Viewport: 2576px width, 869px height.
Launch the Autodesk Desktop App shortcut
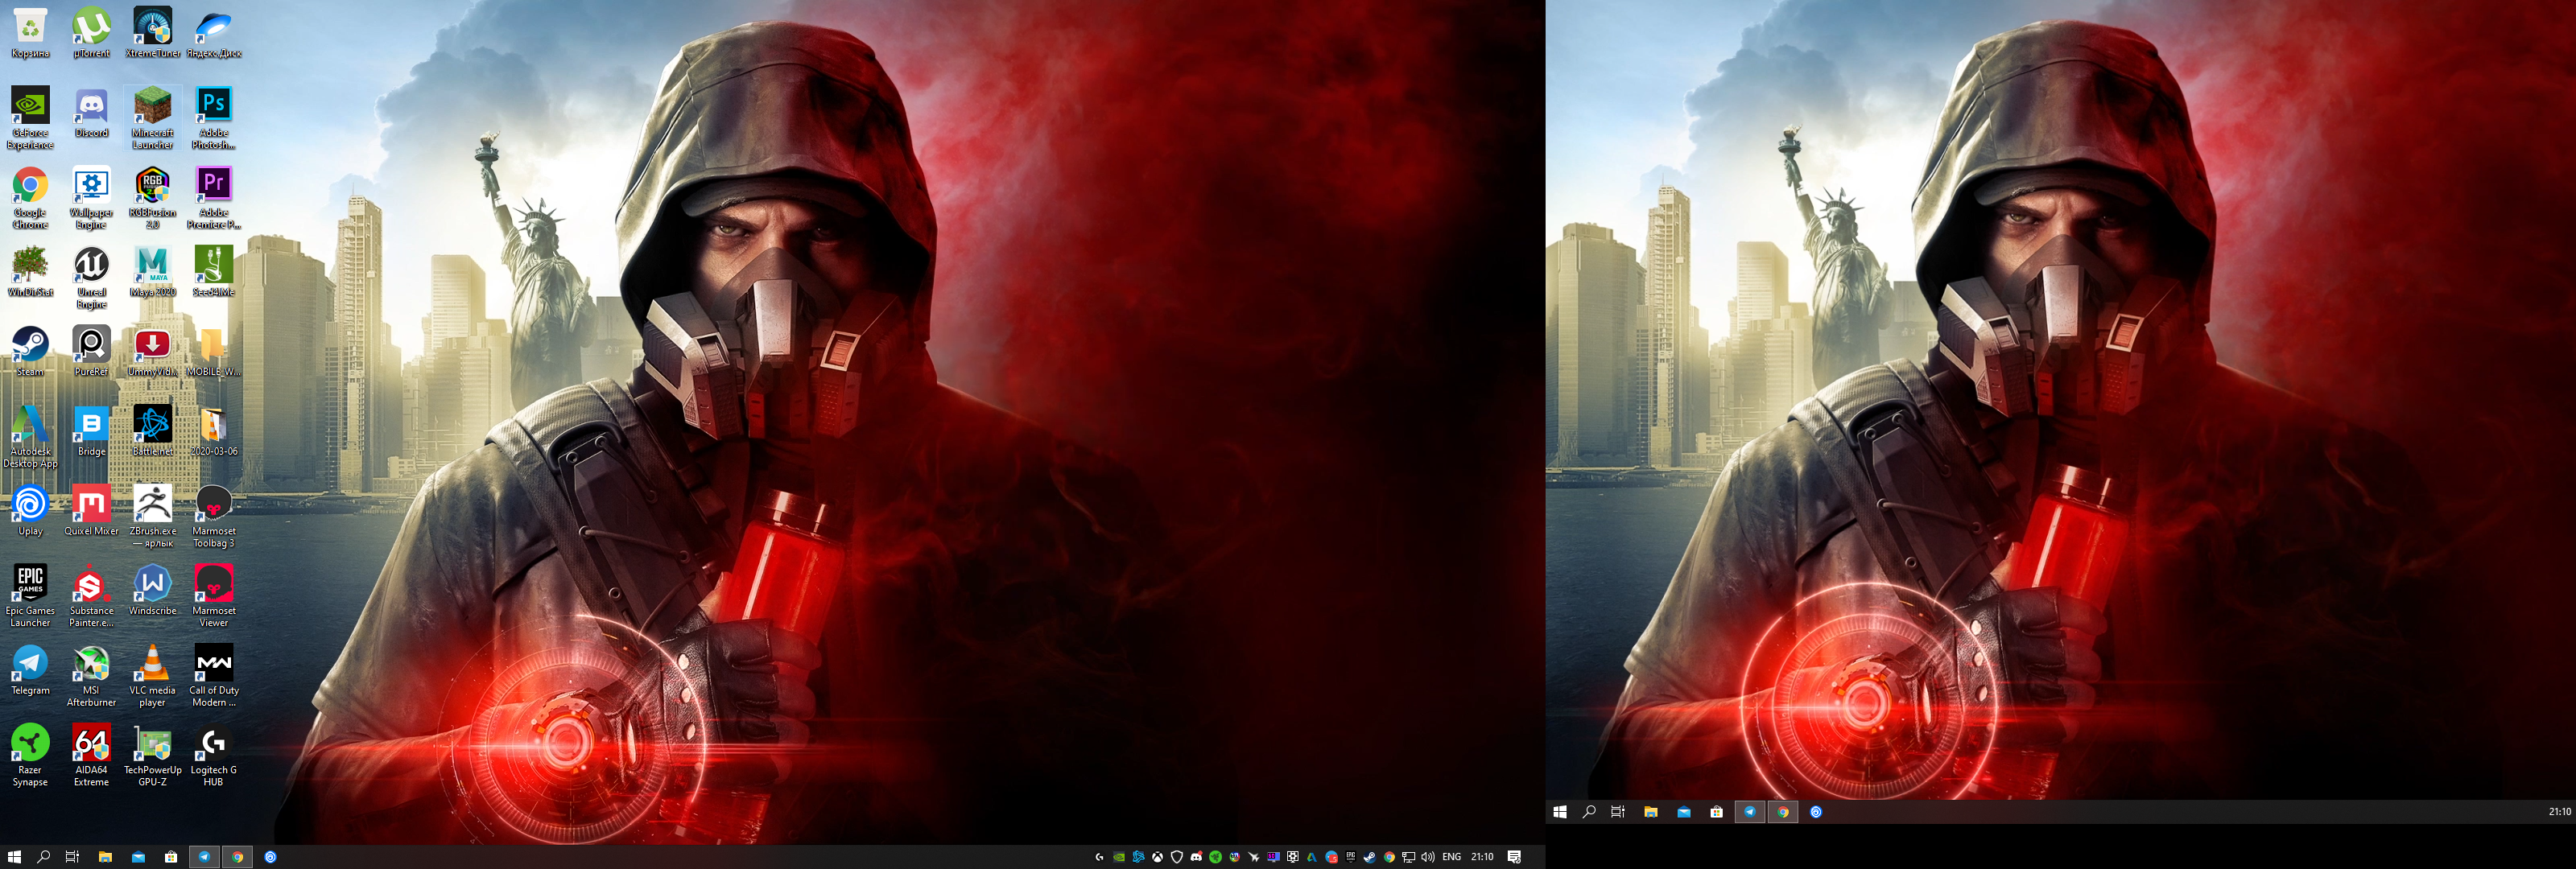30,437
